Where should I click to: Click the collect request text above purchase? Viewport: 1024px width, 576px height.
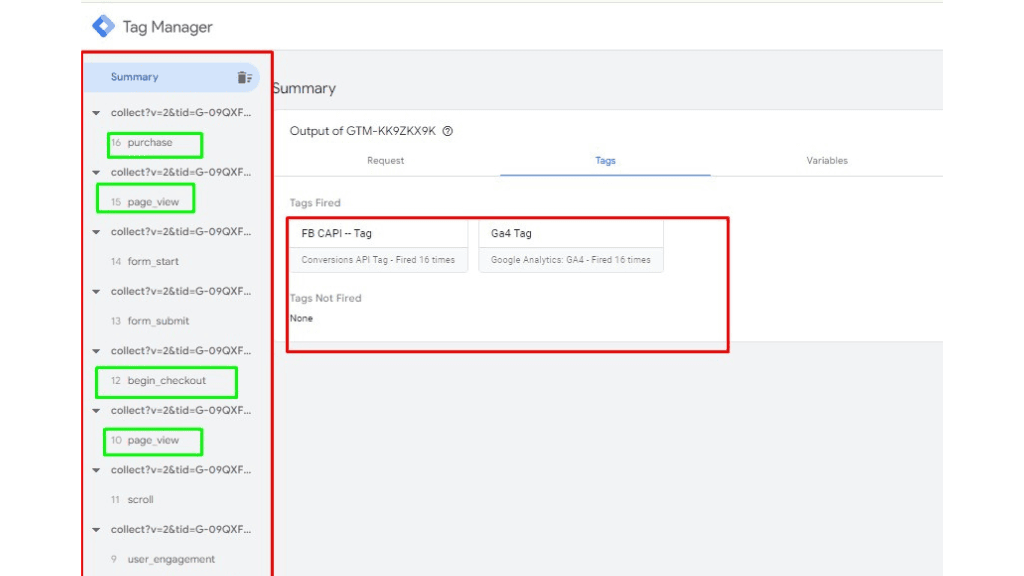181,113
